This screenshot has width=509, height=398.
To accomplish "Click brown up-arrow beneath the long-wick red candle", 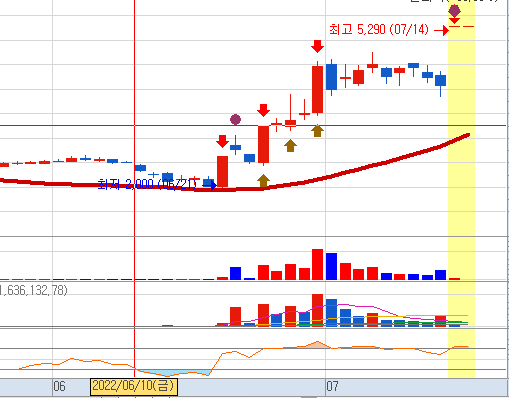I will pyautogui.click(x=290, y=146).
